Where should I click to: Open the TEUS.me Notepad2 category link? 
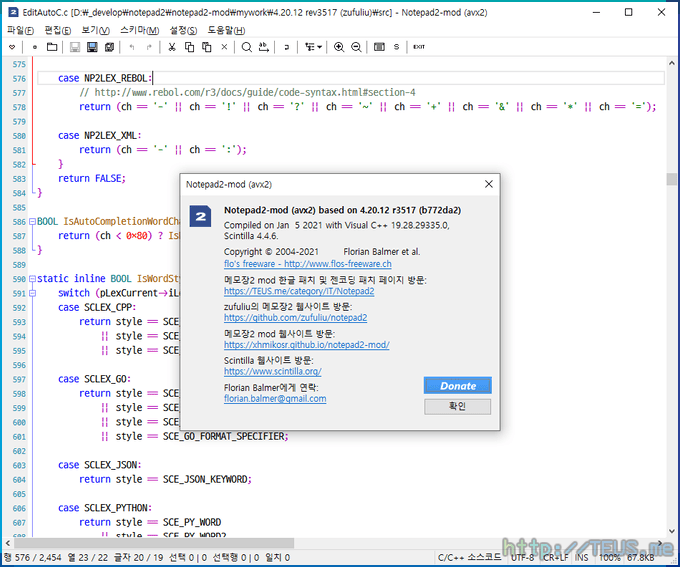[x=299, y=291]
